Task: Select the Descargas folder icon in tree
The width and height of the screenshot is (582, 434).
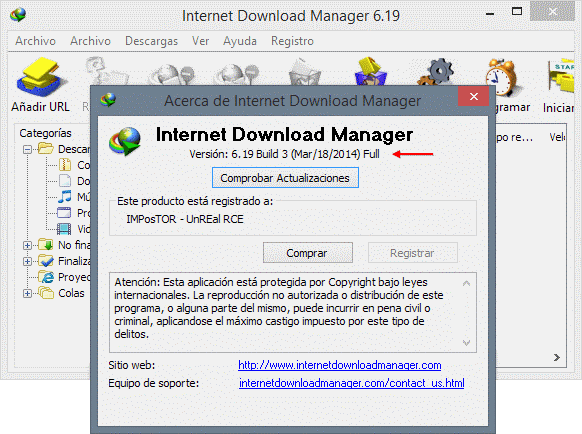Action: point(46,149)
